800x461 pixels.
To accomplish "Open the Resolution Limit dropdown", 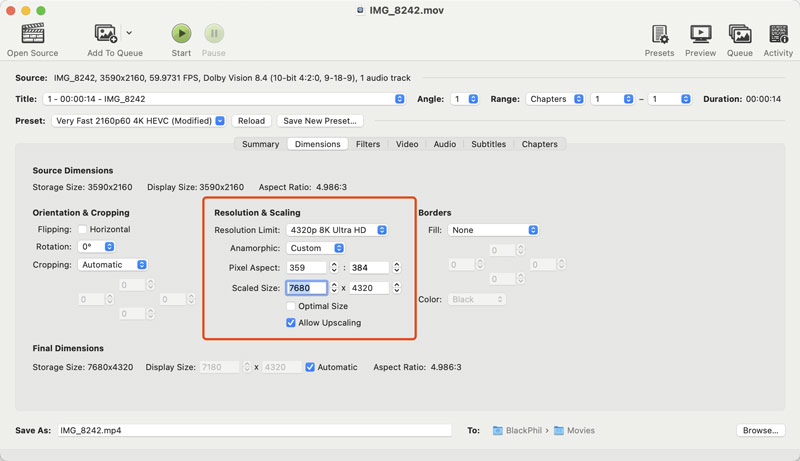I will click(x=336, y=230).
